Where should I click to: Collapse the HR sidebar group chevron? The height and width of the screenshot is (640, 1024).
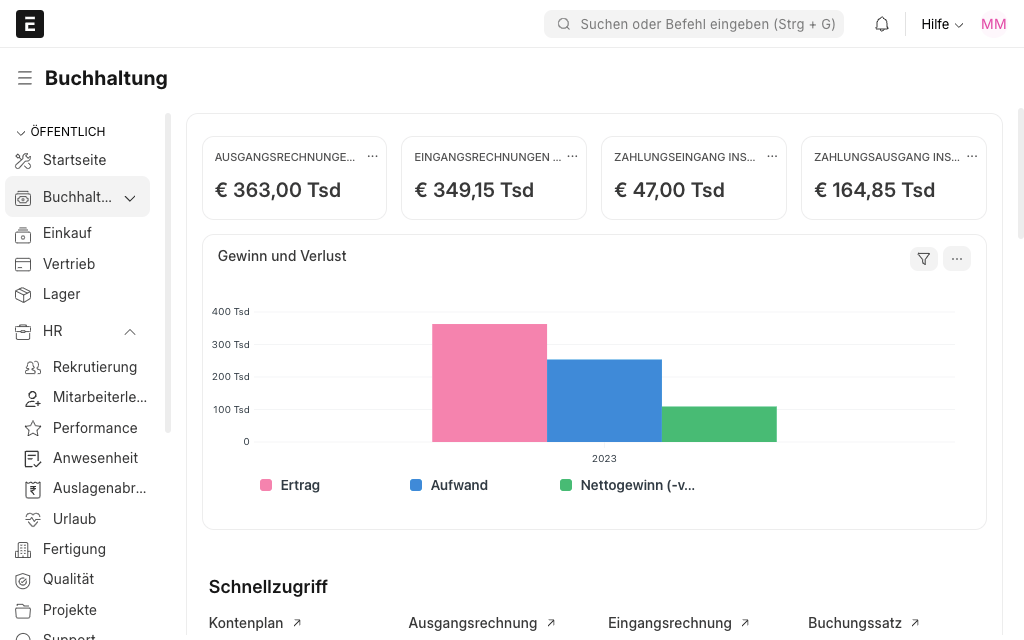[130, 332]
